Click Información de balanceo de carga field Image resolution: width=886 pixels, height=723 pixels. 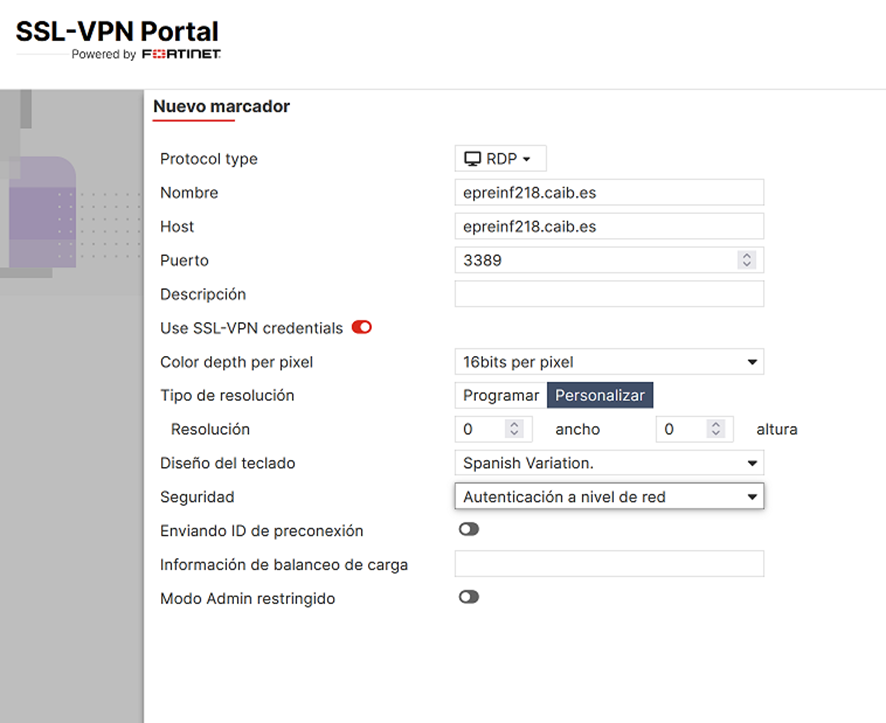[608, 565]
